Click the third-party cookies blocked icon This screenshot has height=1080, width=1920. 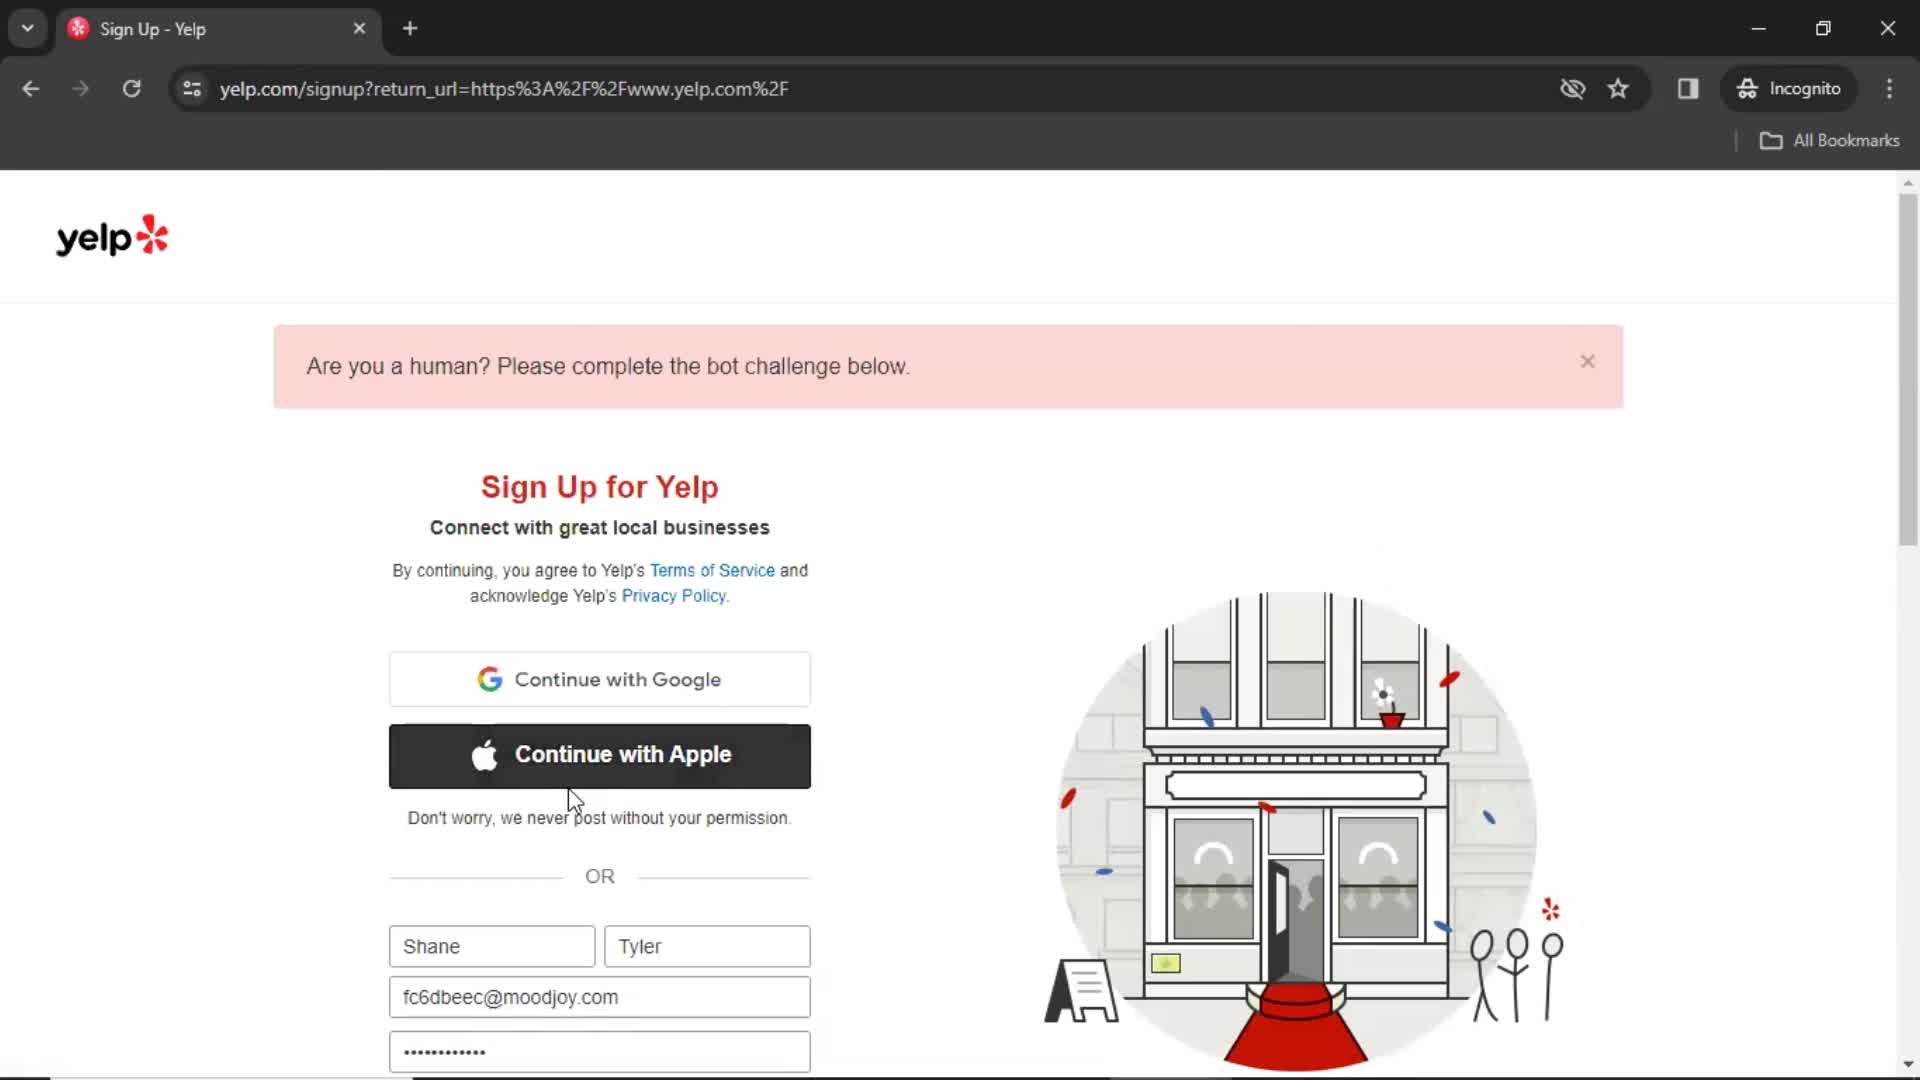click(1572, 89)
